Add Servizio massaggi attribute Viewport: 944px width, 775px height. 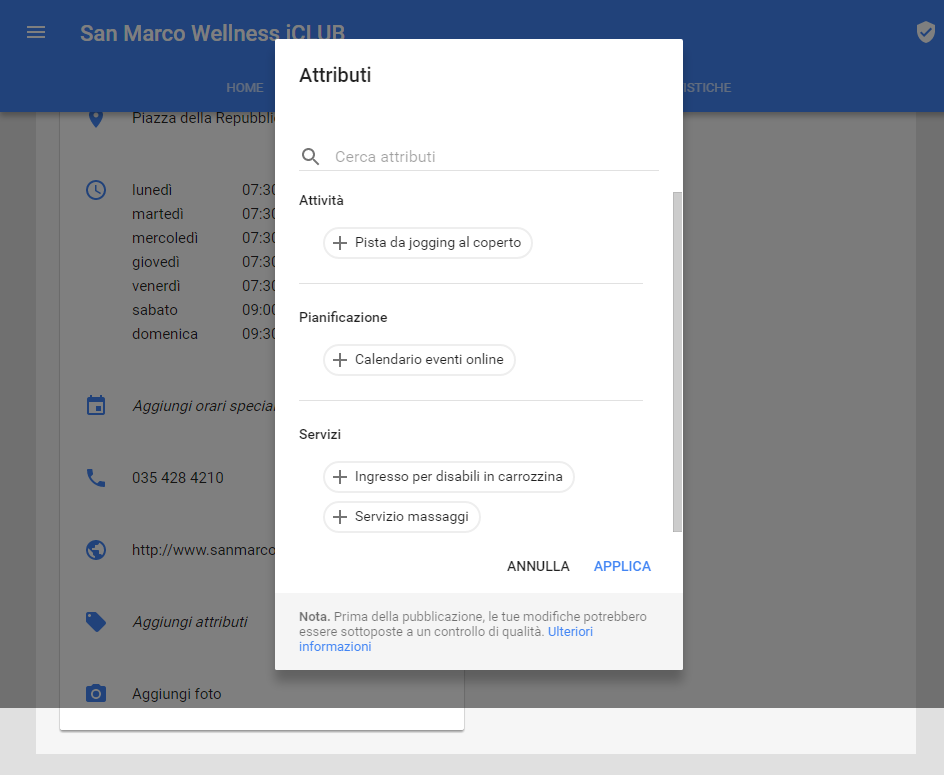coord(402,517)
